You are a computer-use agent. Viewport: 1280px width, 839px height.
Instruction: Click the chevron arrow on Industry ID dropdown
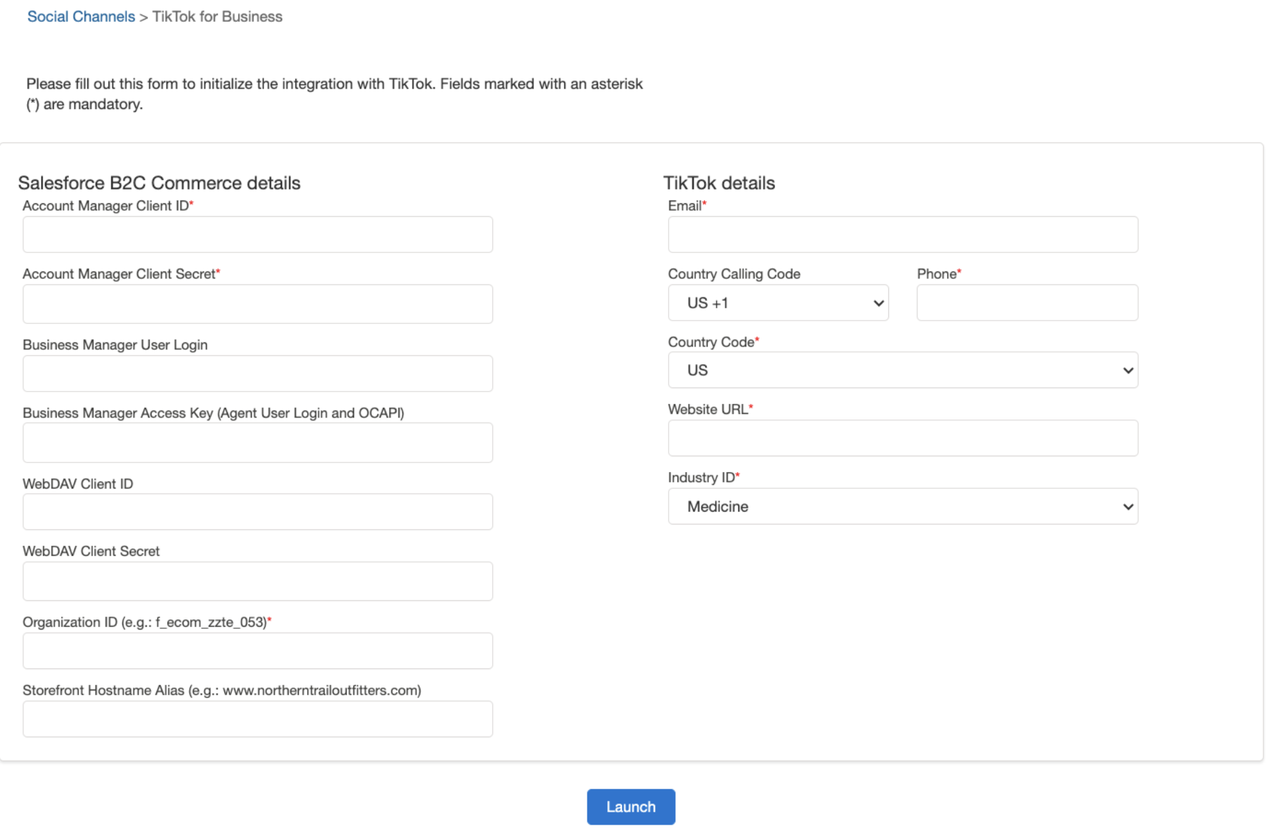click(1127, 507)
